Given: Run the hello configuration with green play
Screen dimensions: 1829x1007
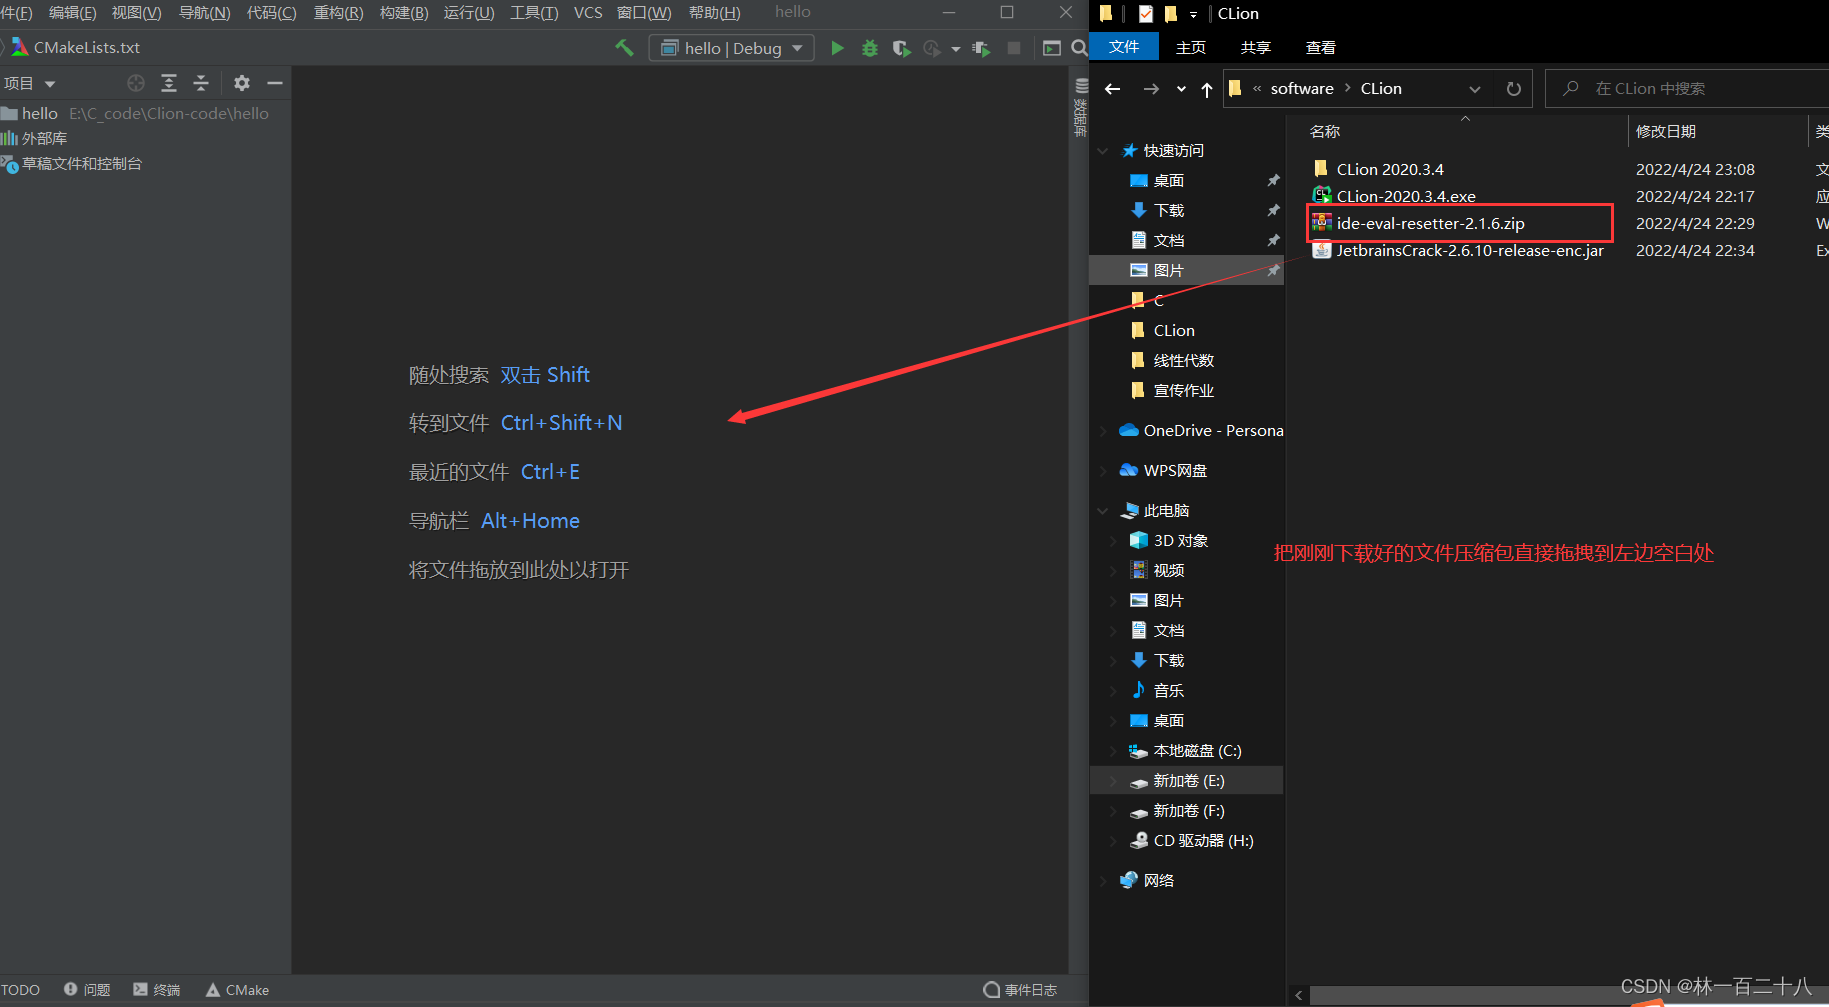Looking at the screenshot, I should coord(837,48).
